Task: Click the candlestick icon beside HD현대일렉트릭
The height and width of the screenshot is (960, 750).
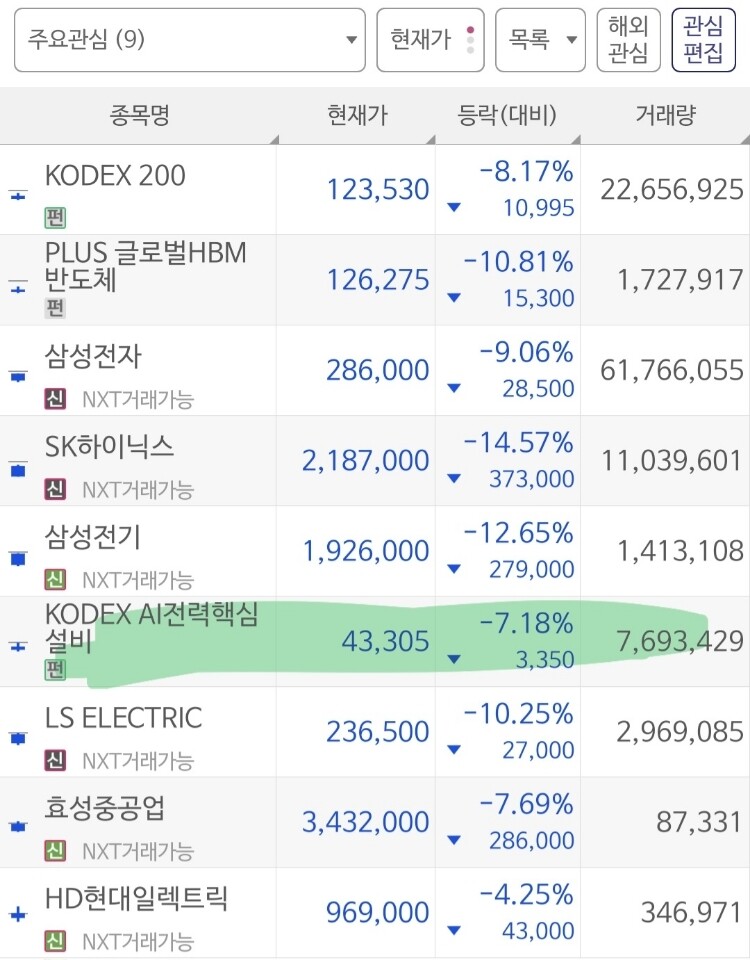Action: point(18,915)
